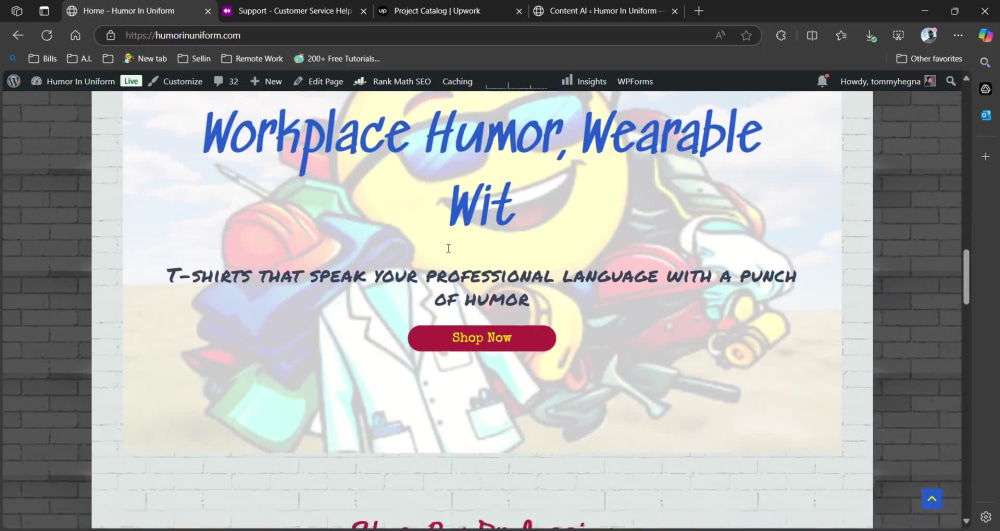Click the WordPress admin bar search icon
This screenshot has width=1000, height=531.
pyautogui.click(x=951, y=81)
